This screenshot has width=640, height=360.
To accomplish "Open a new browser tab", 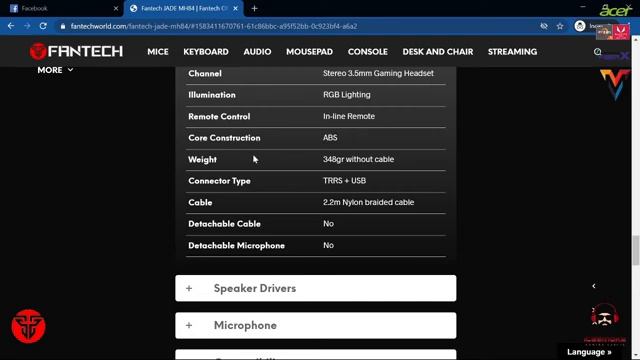I will click(254, 8).
